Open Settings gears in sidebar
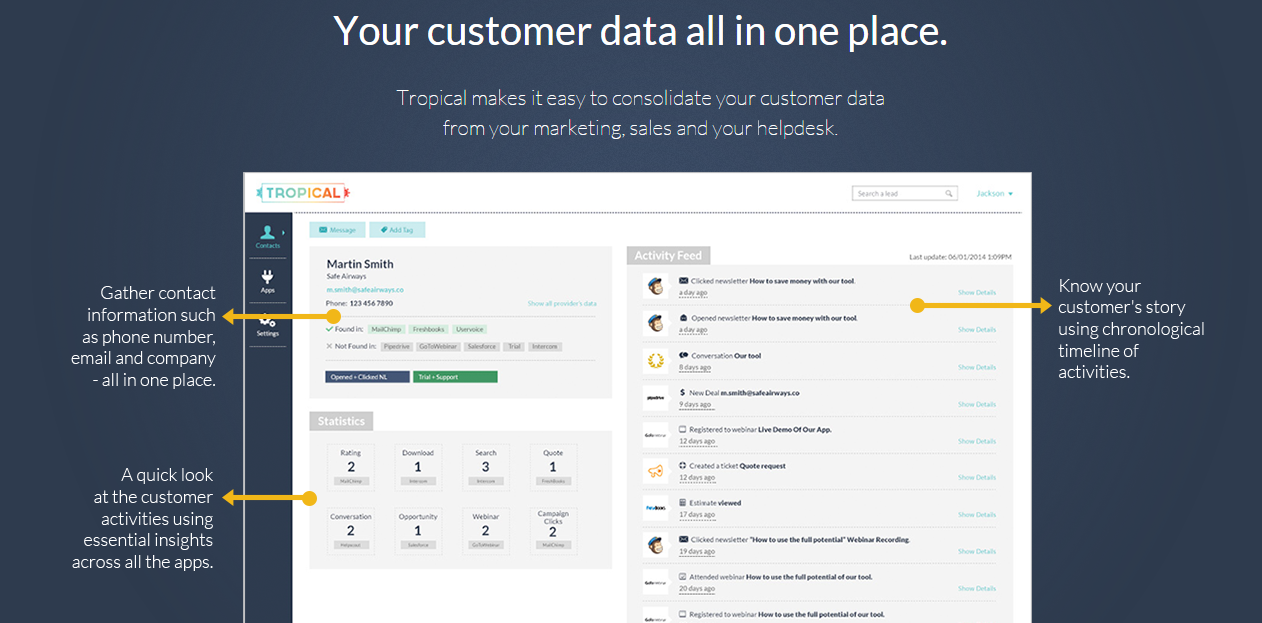1262x623 pixels. (267, 324)
